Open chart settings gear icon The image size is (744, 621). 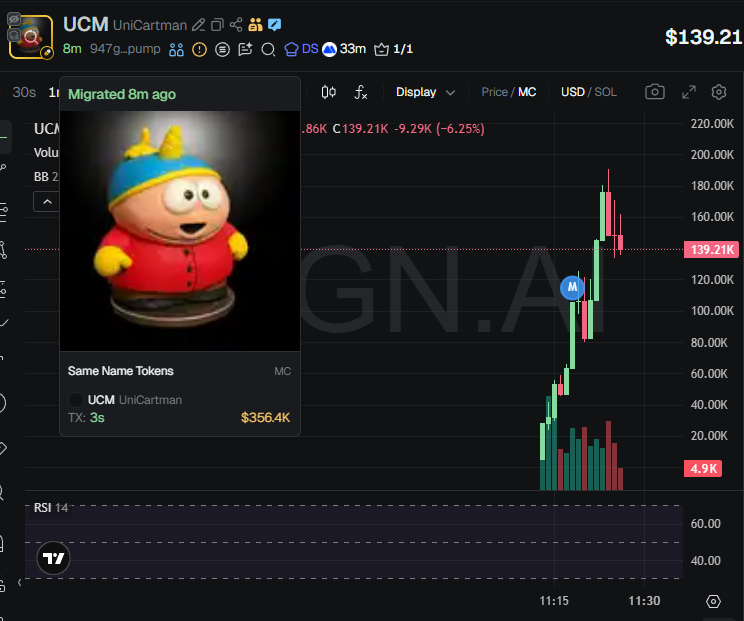point(719,92)
